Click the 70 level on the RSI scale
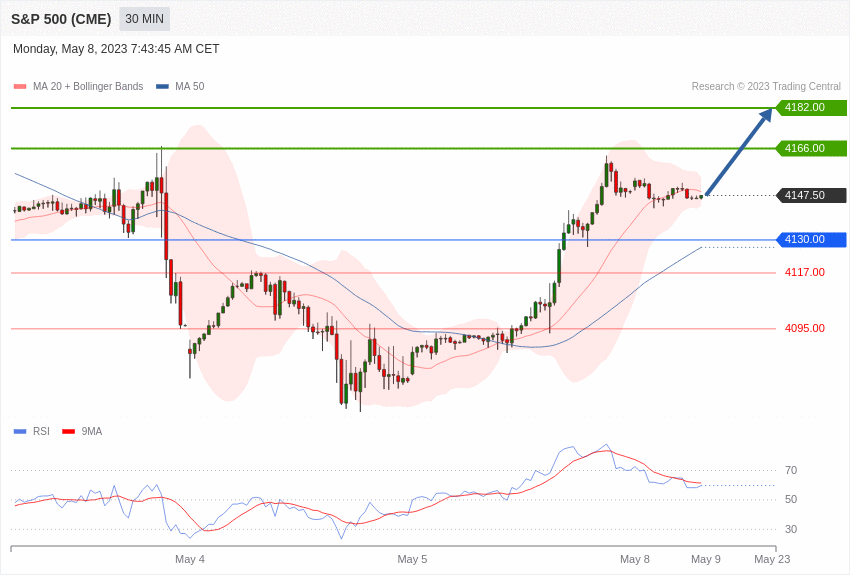The image size is (850, 576). (790, 469)
